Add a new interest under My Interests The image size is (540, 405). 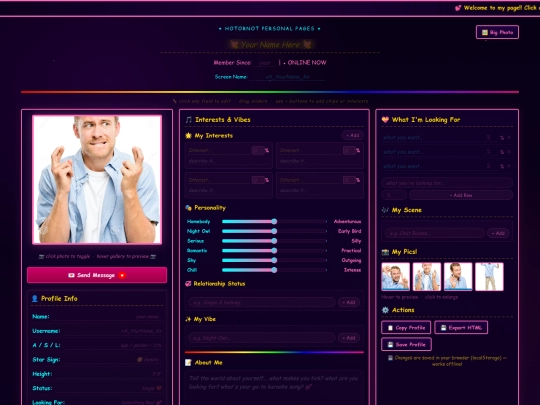(352, 135)
